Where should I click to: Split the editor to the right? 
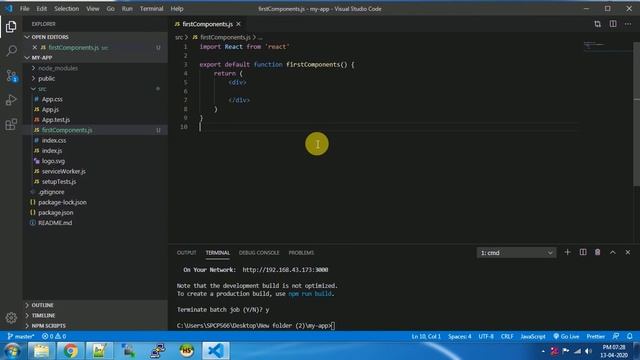(x=613, y=24)
